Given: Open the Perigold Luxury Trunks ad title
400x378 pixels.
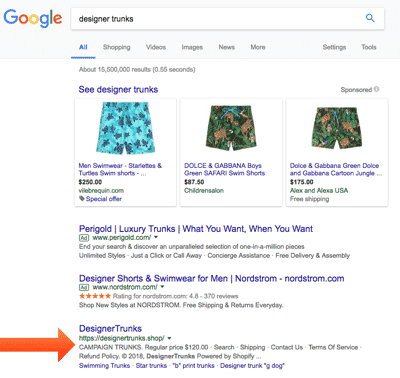Looking at the screenshot, I should tap(196, 229).
